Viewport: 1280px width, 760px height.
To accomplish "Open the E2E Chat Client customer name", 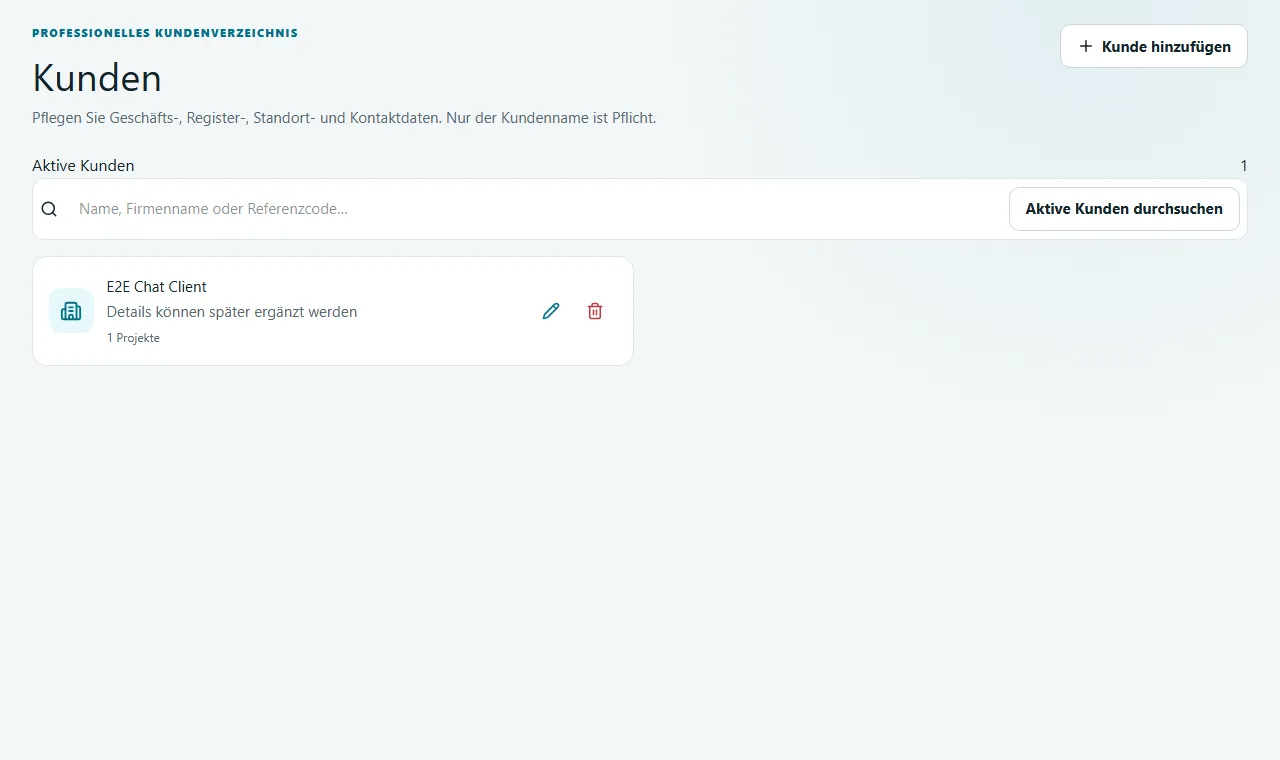I will (157, 287).
